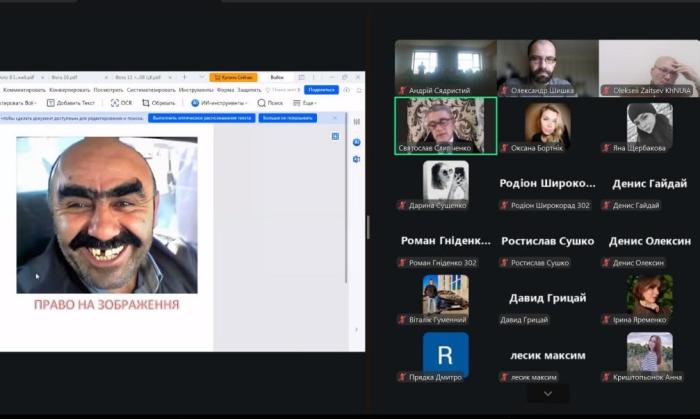Viewport: 700px width, 419px height.
Task: Click the Добавить Текст tool
Action: 70,103
